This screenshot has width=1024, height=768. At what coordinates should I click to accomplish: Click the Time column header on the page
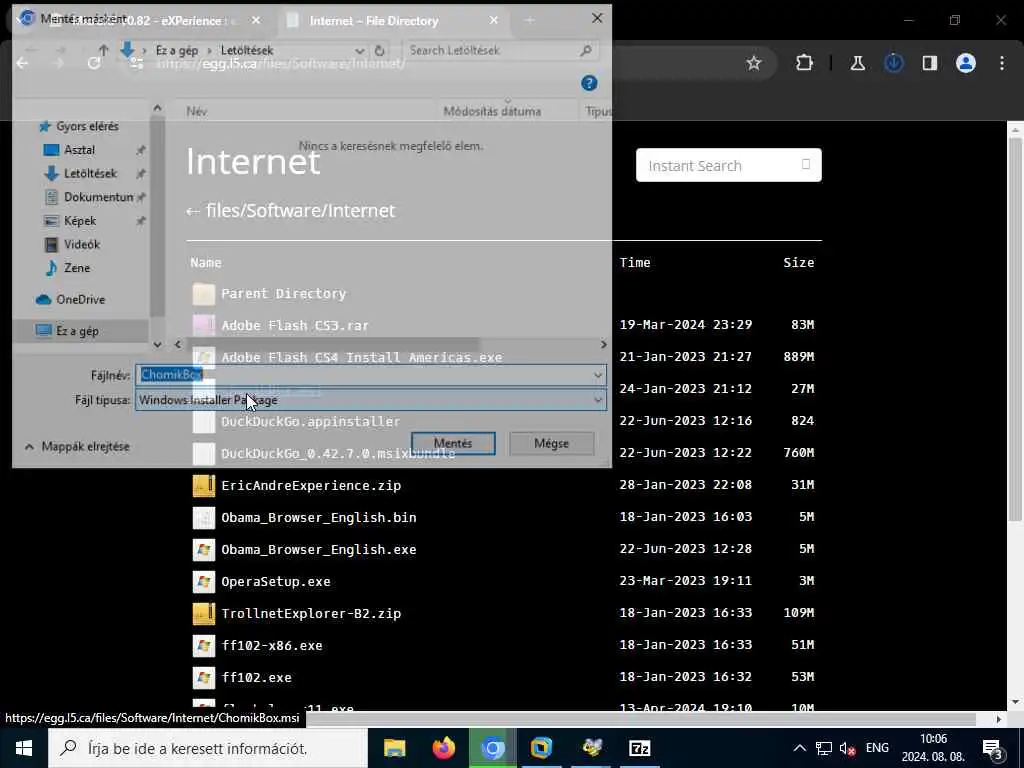coord(635,263)
